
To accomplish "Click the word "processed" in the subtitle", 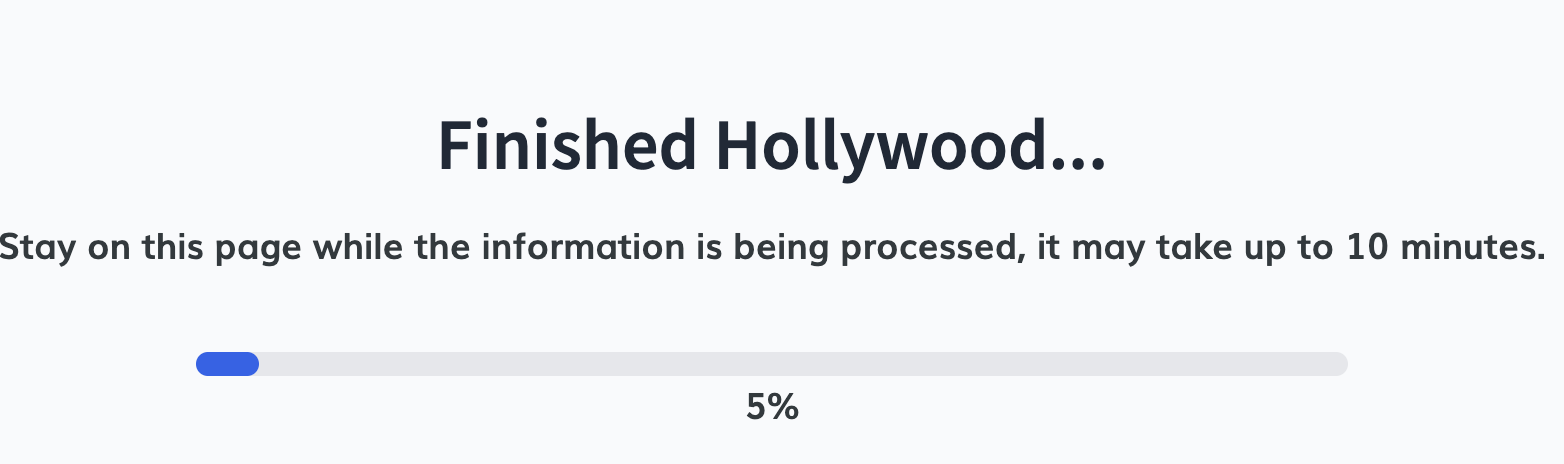I will click(925, 247).
